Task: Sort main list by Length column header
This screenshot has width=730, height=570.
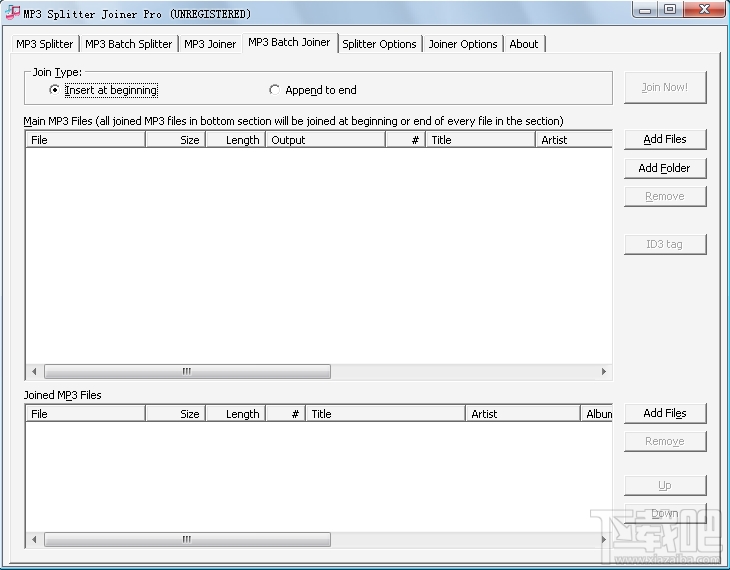Action: [236, 140]
